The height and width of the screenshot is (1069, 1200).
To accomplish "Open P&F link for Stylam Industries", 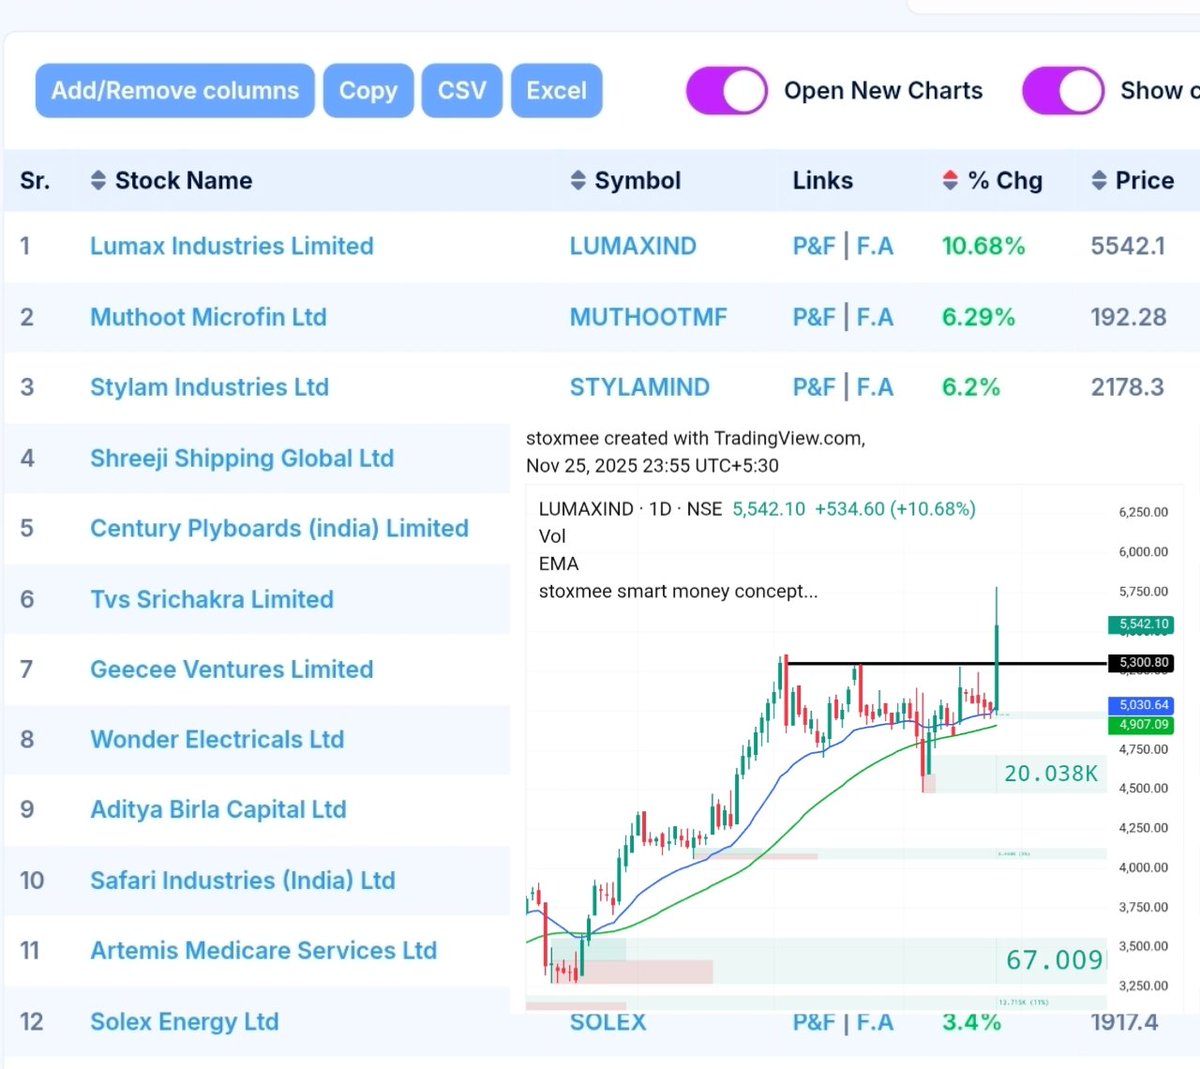I will [x=814, y=387].
